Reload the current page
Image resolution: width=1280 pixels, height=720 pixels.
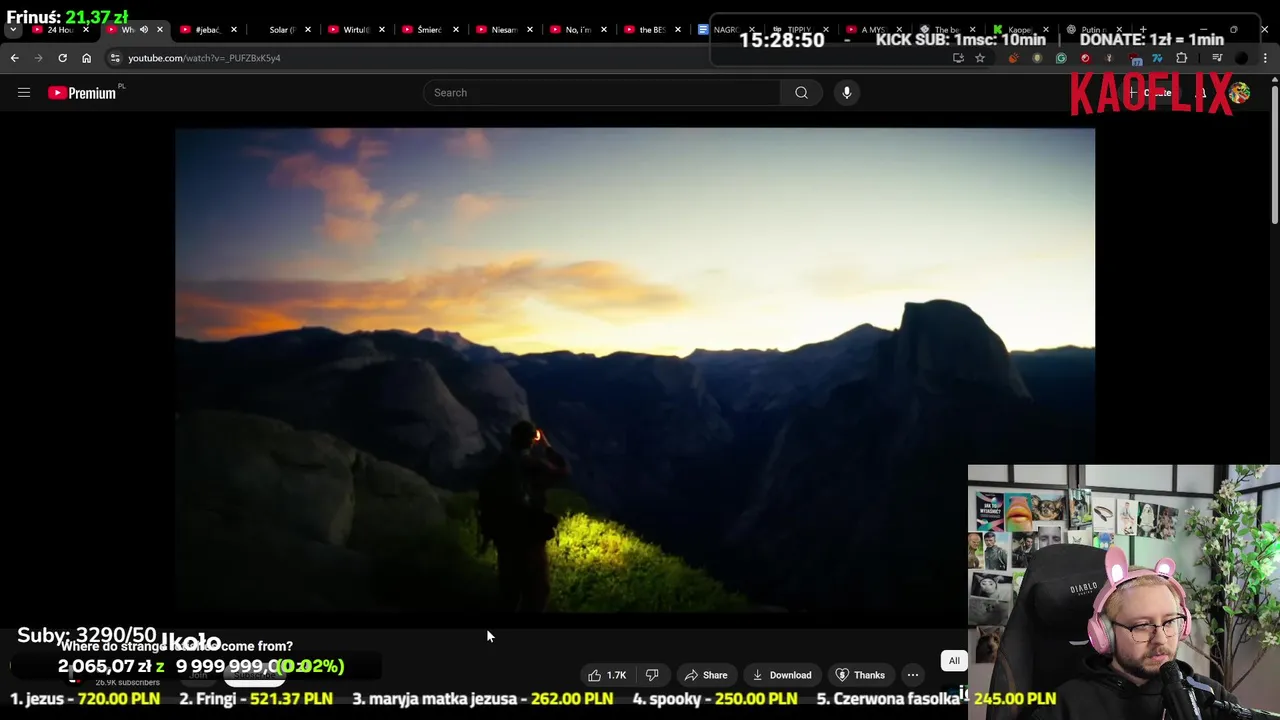(62, 58)
